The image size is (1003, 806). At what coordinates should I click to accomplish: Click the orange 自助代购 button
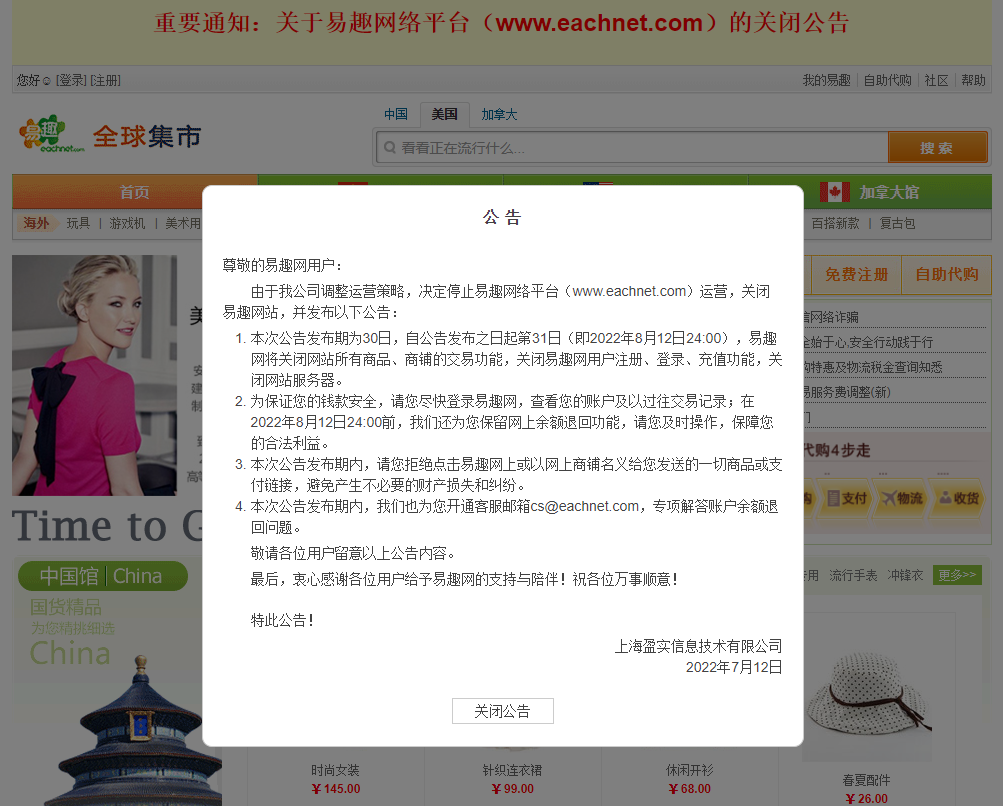tap(947, 274)
